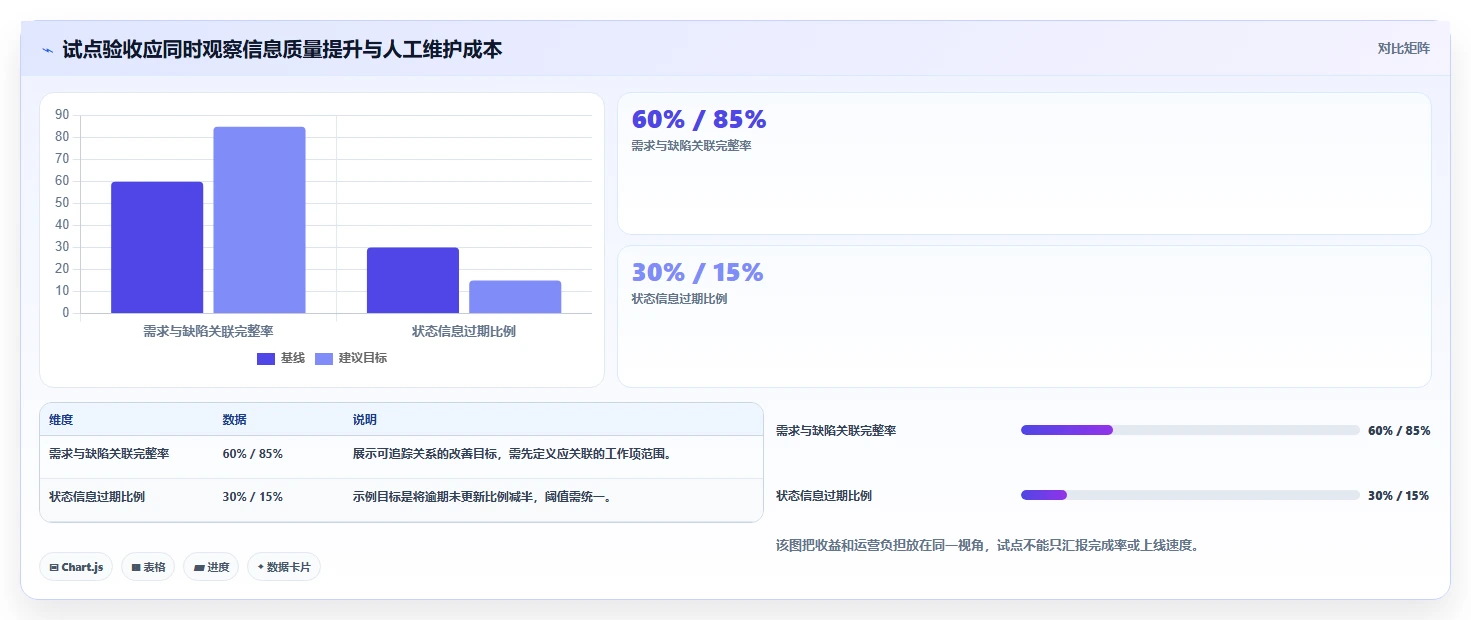1471x620 pixels.
Task: Click the 需求与缺陷关联完整率 caption under 60% / 85% card
Action: (692, 146)
